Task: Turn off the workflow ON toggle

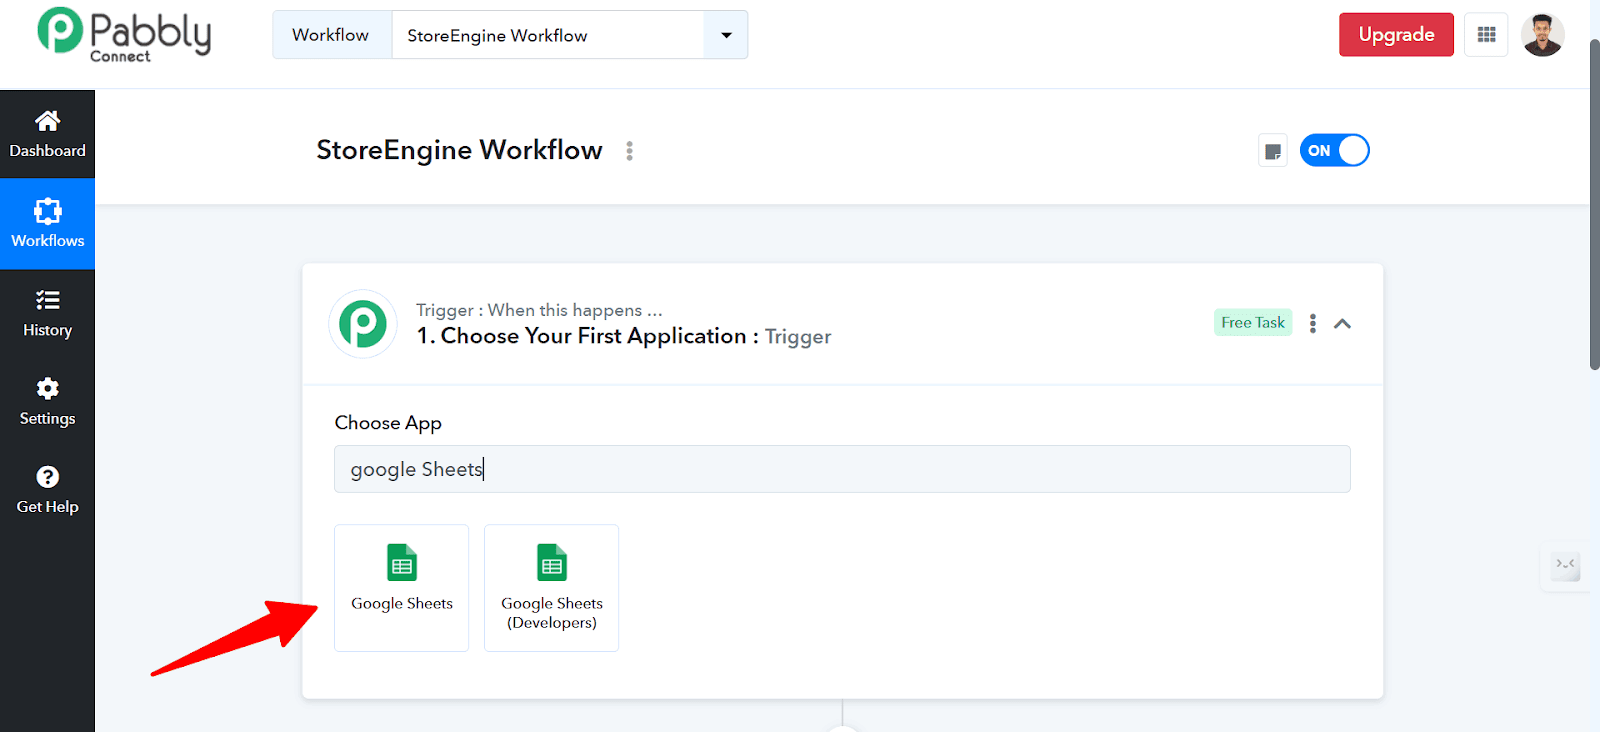Action: click(x=1334, y=151)
